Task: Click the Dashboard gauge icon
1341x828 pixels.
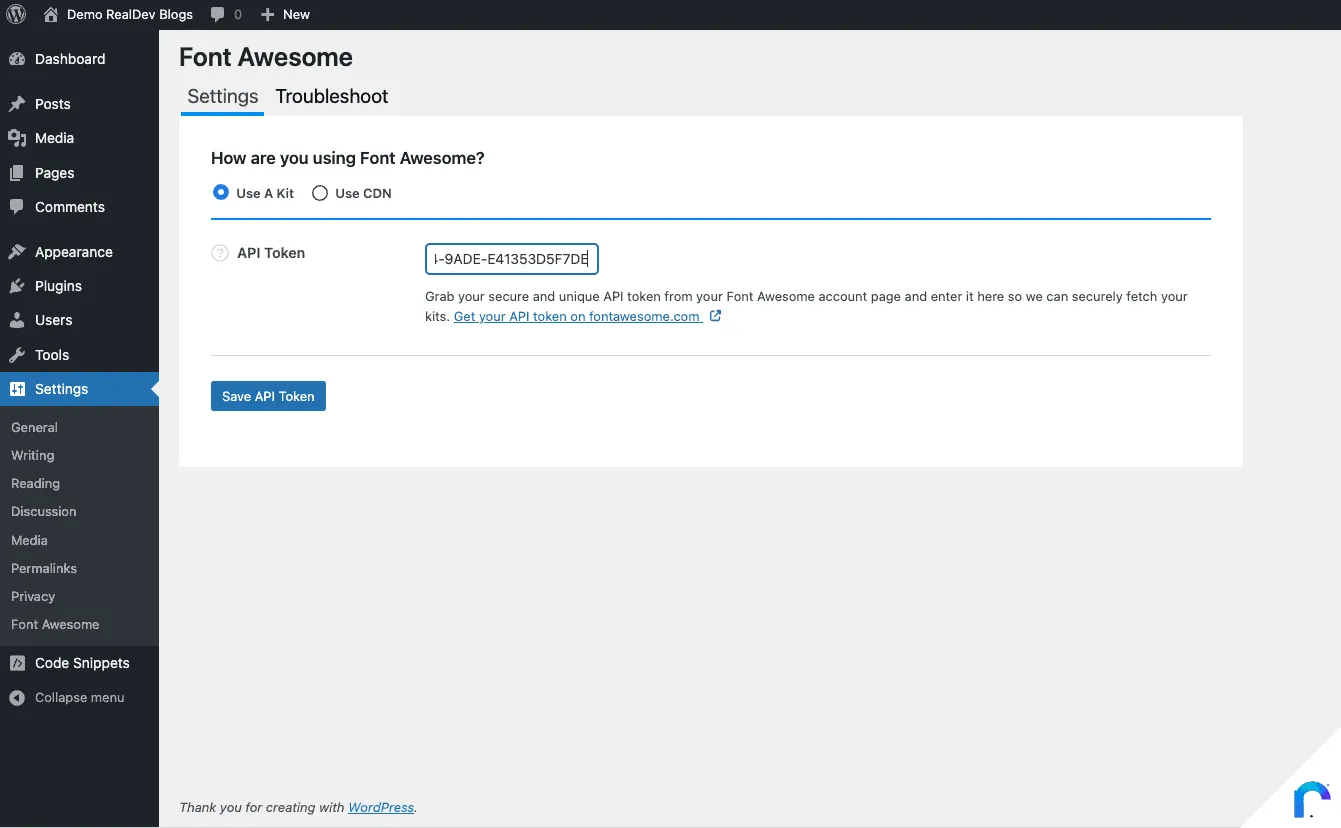Action: point(17,59)
